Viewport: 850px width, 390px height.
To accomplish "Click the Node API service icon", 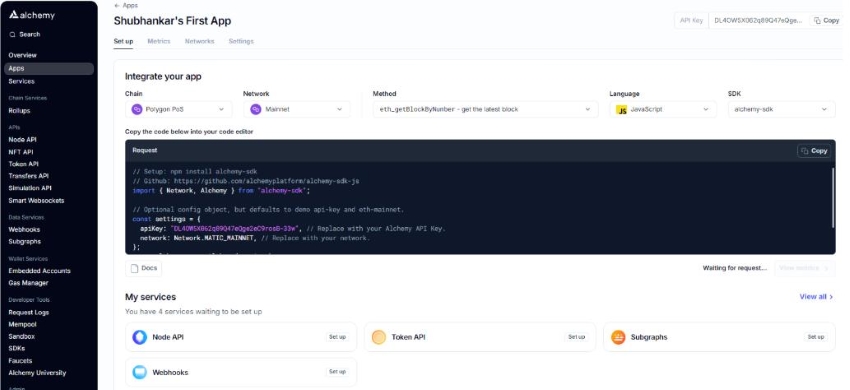I will [140, 337].
